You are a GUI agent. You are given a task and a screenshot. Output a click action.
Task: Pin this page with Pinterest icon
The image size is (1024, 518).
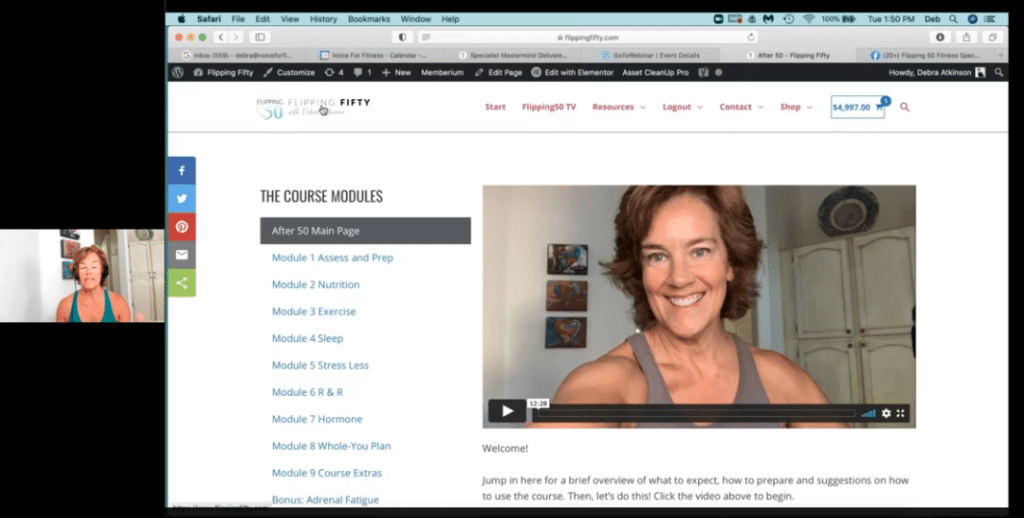[x=182, y=227]
